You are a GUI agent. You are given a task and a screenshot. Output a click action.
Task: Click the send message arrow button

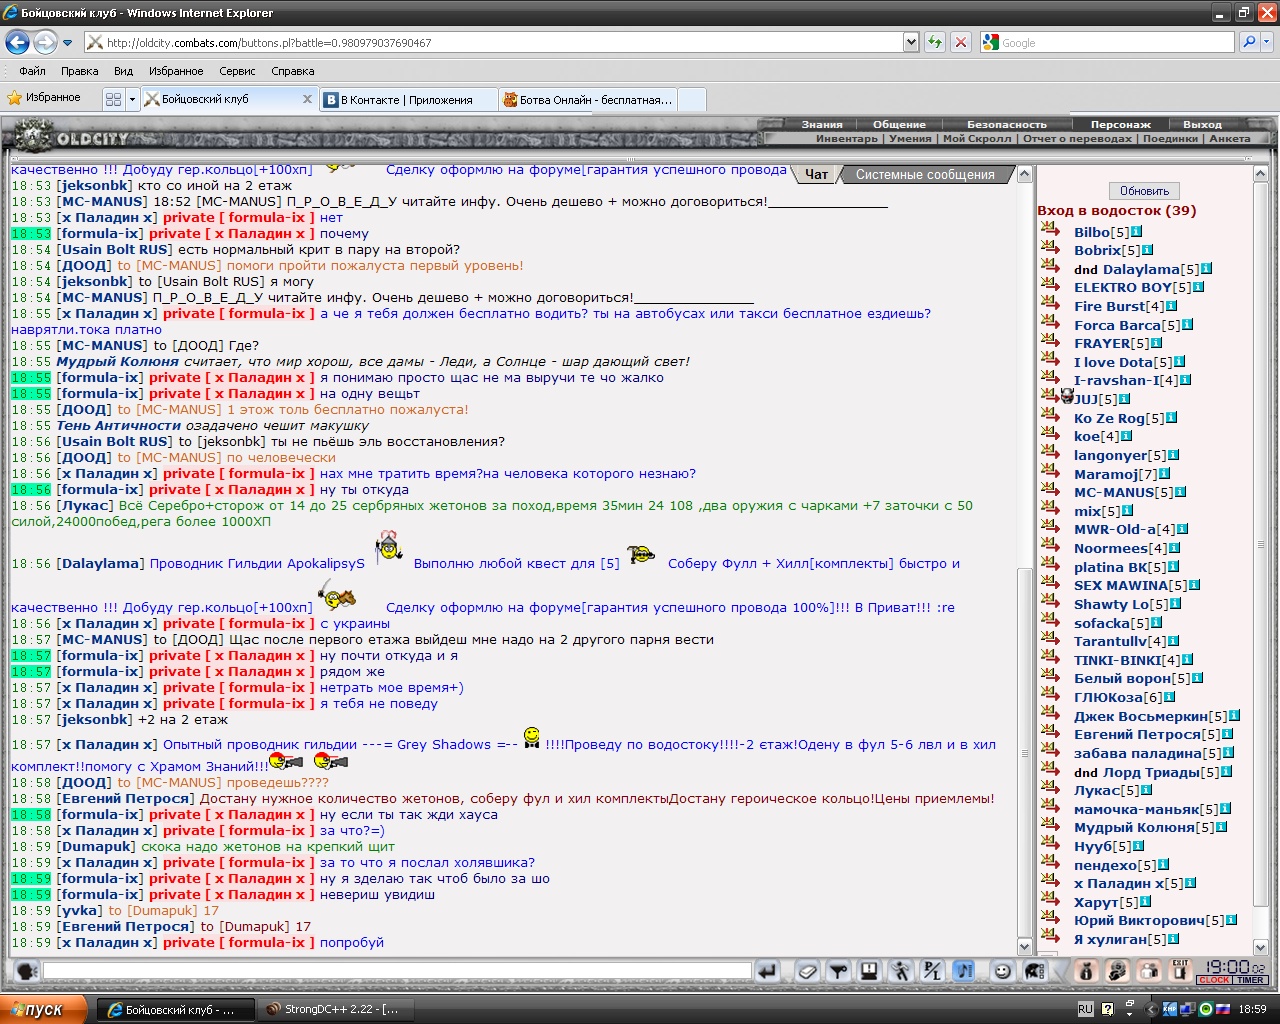(x=768, y=971)
